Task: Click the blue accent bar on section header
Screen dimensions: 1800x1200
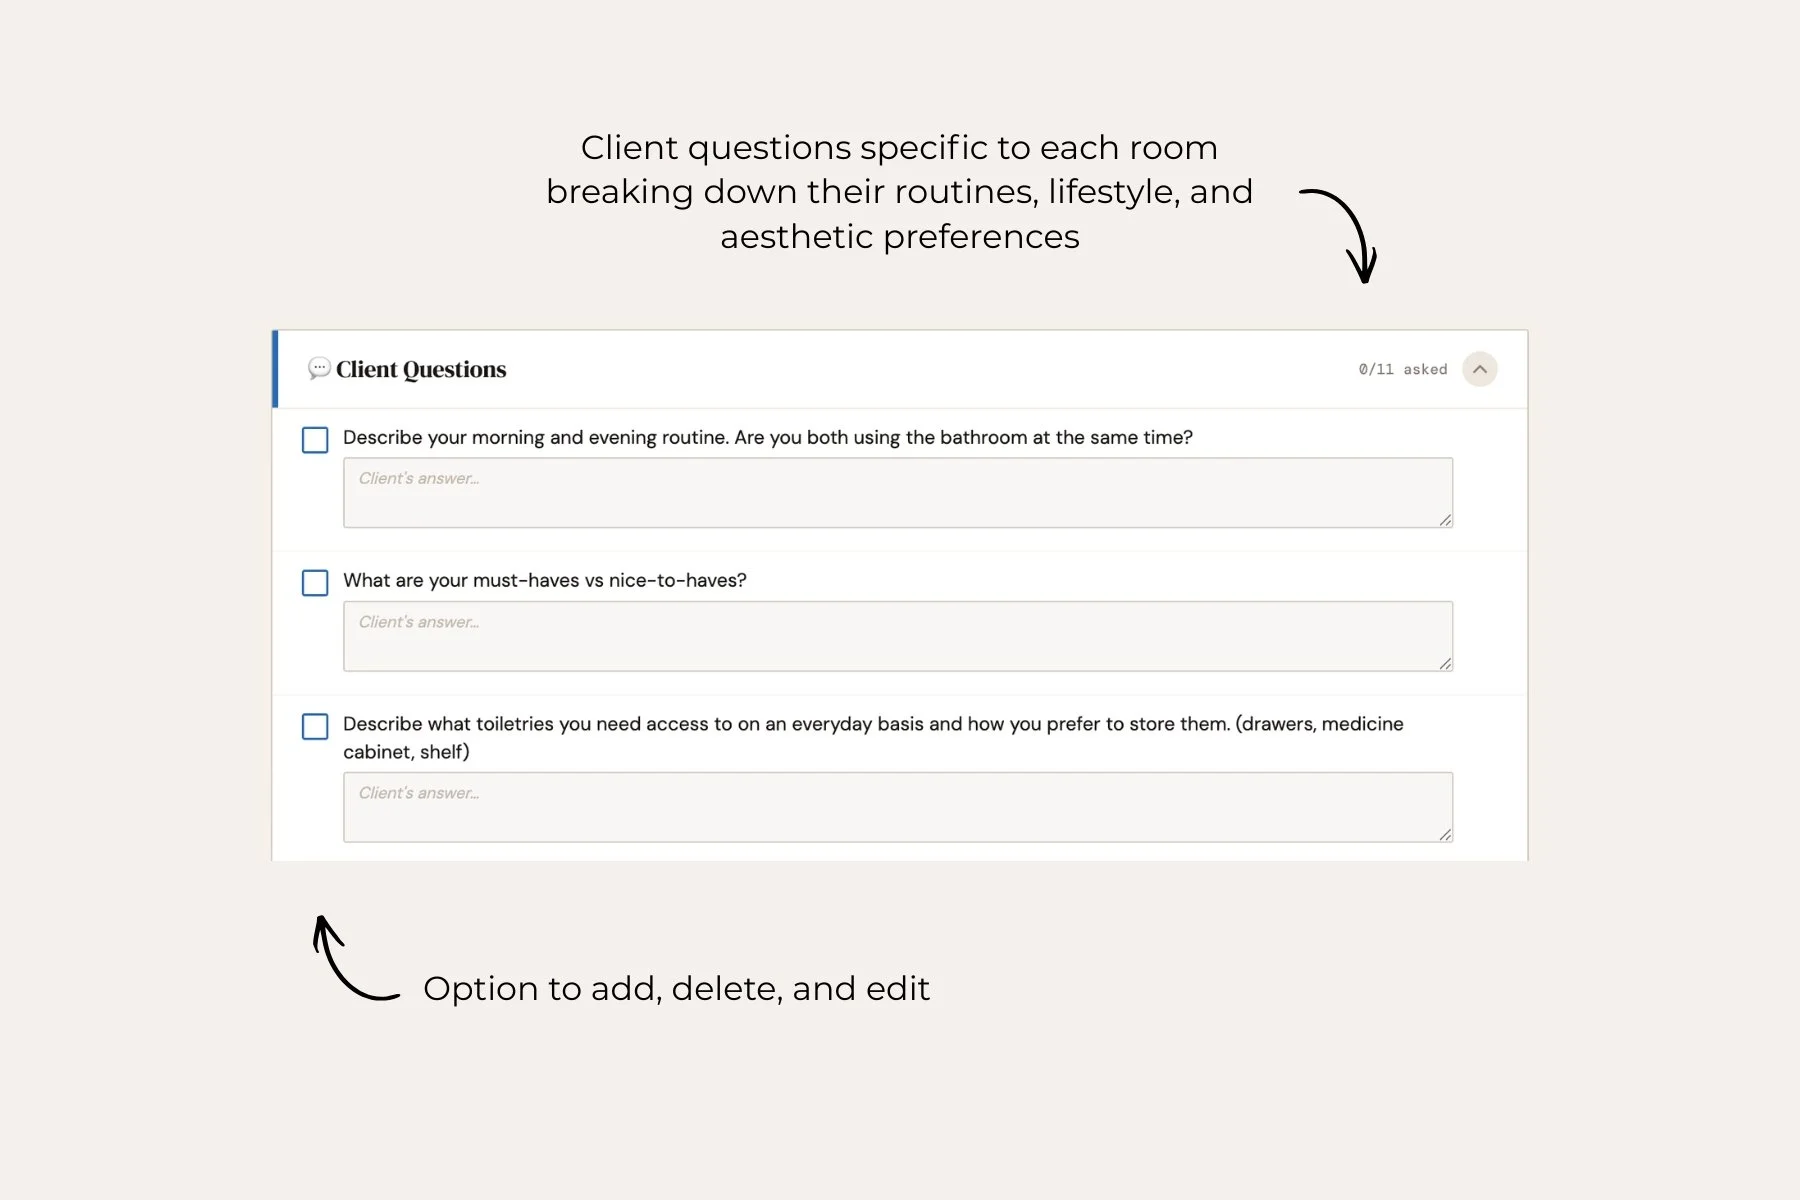Action: (275, 369)
